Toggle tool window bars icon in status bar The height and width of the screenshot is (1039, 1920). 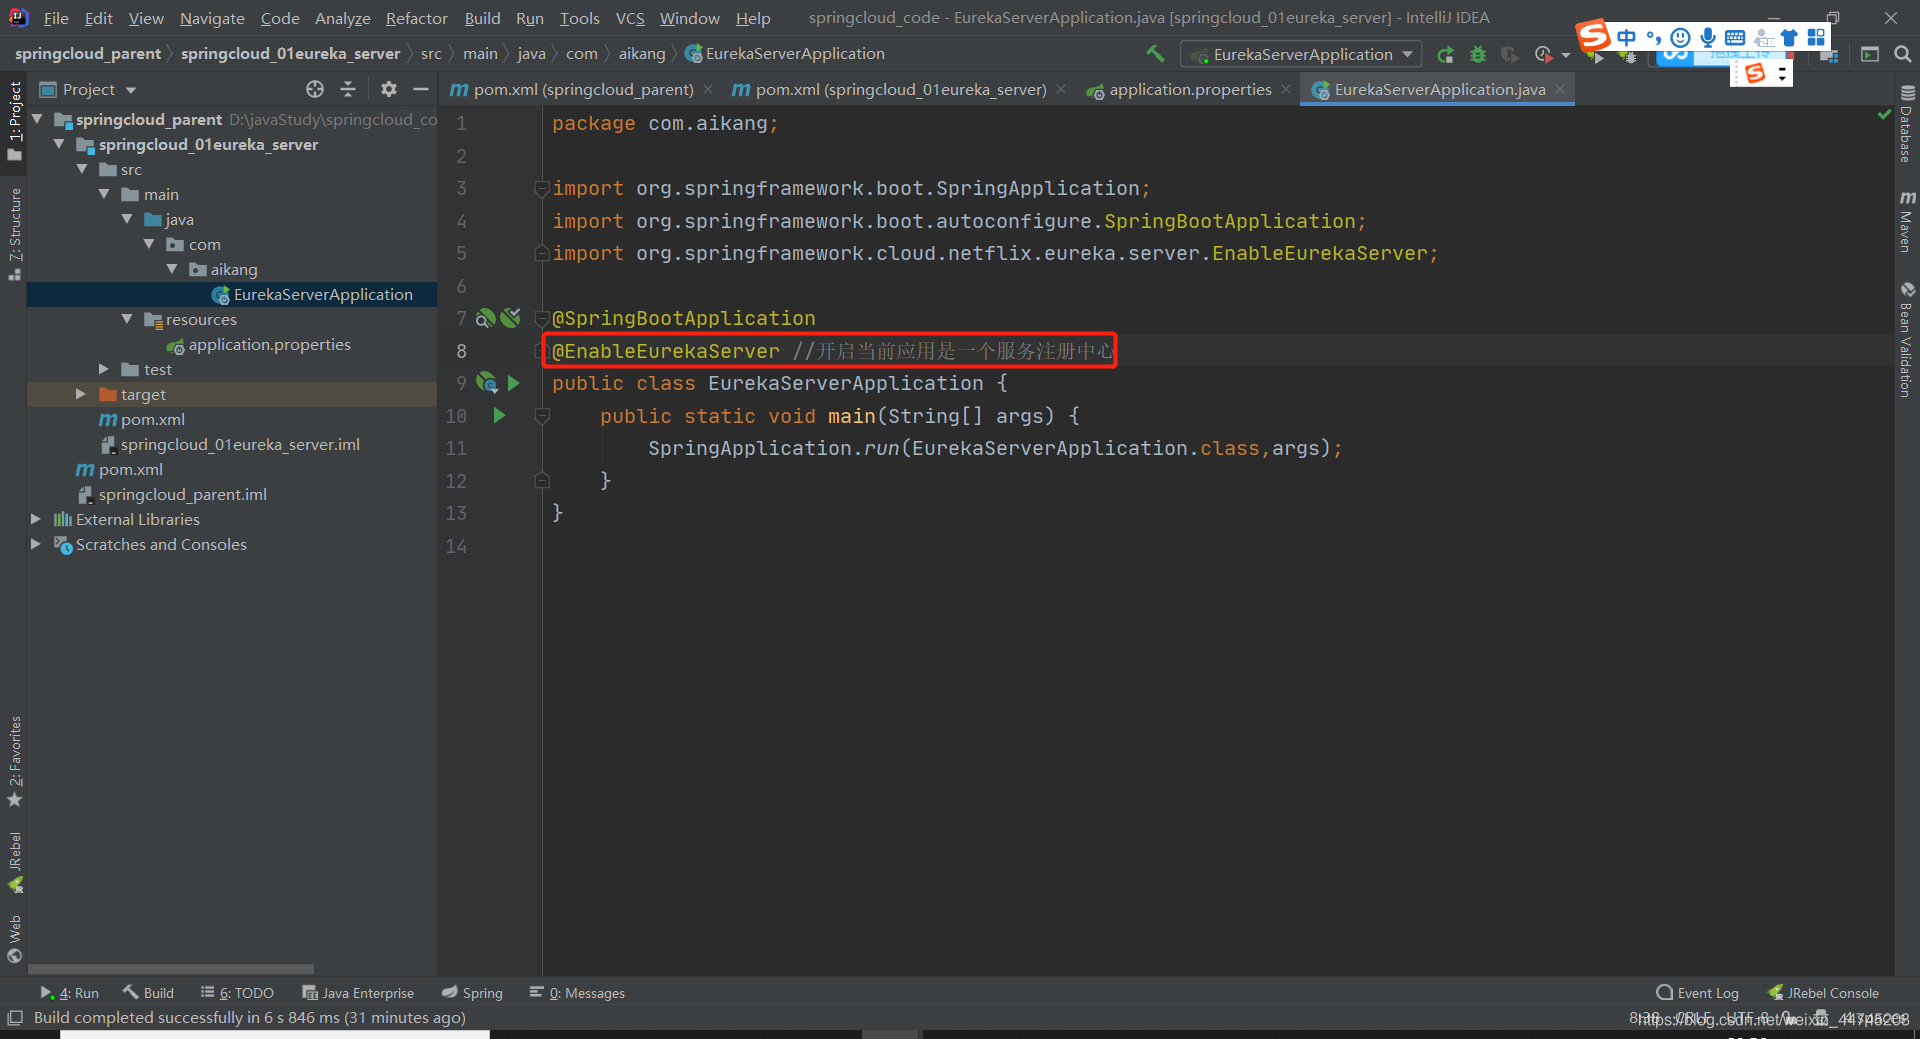(x=14, y=1018)
